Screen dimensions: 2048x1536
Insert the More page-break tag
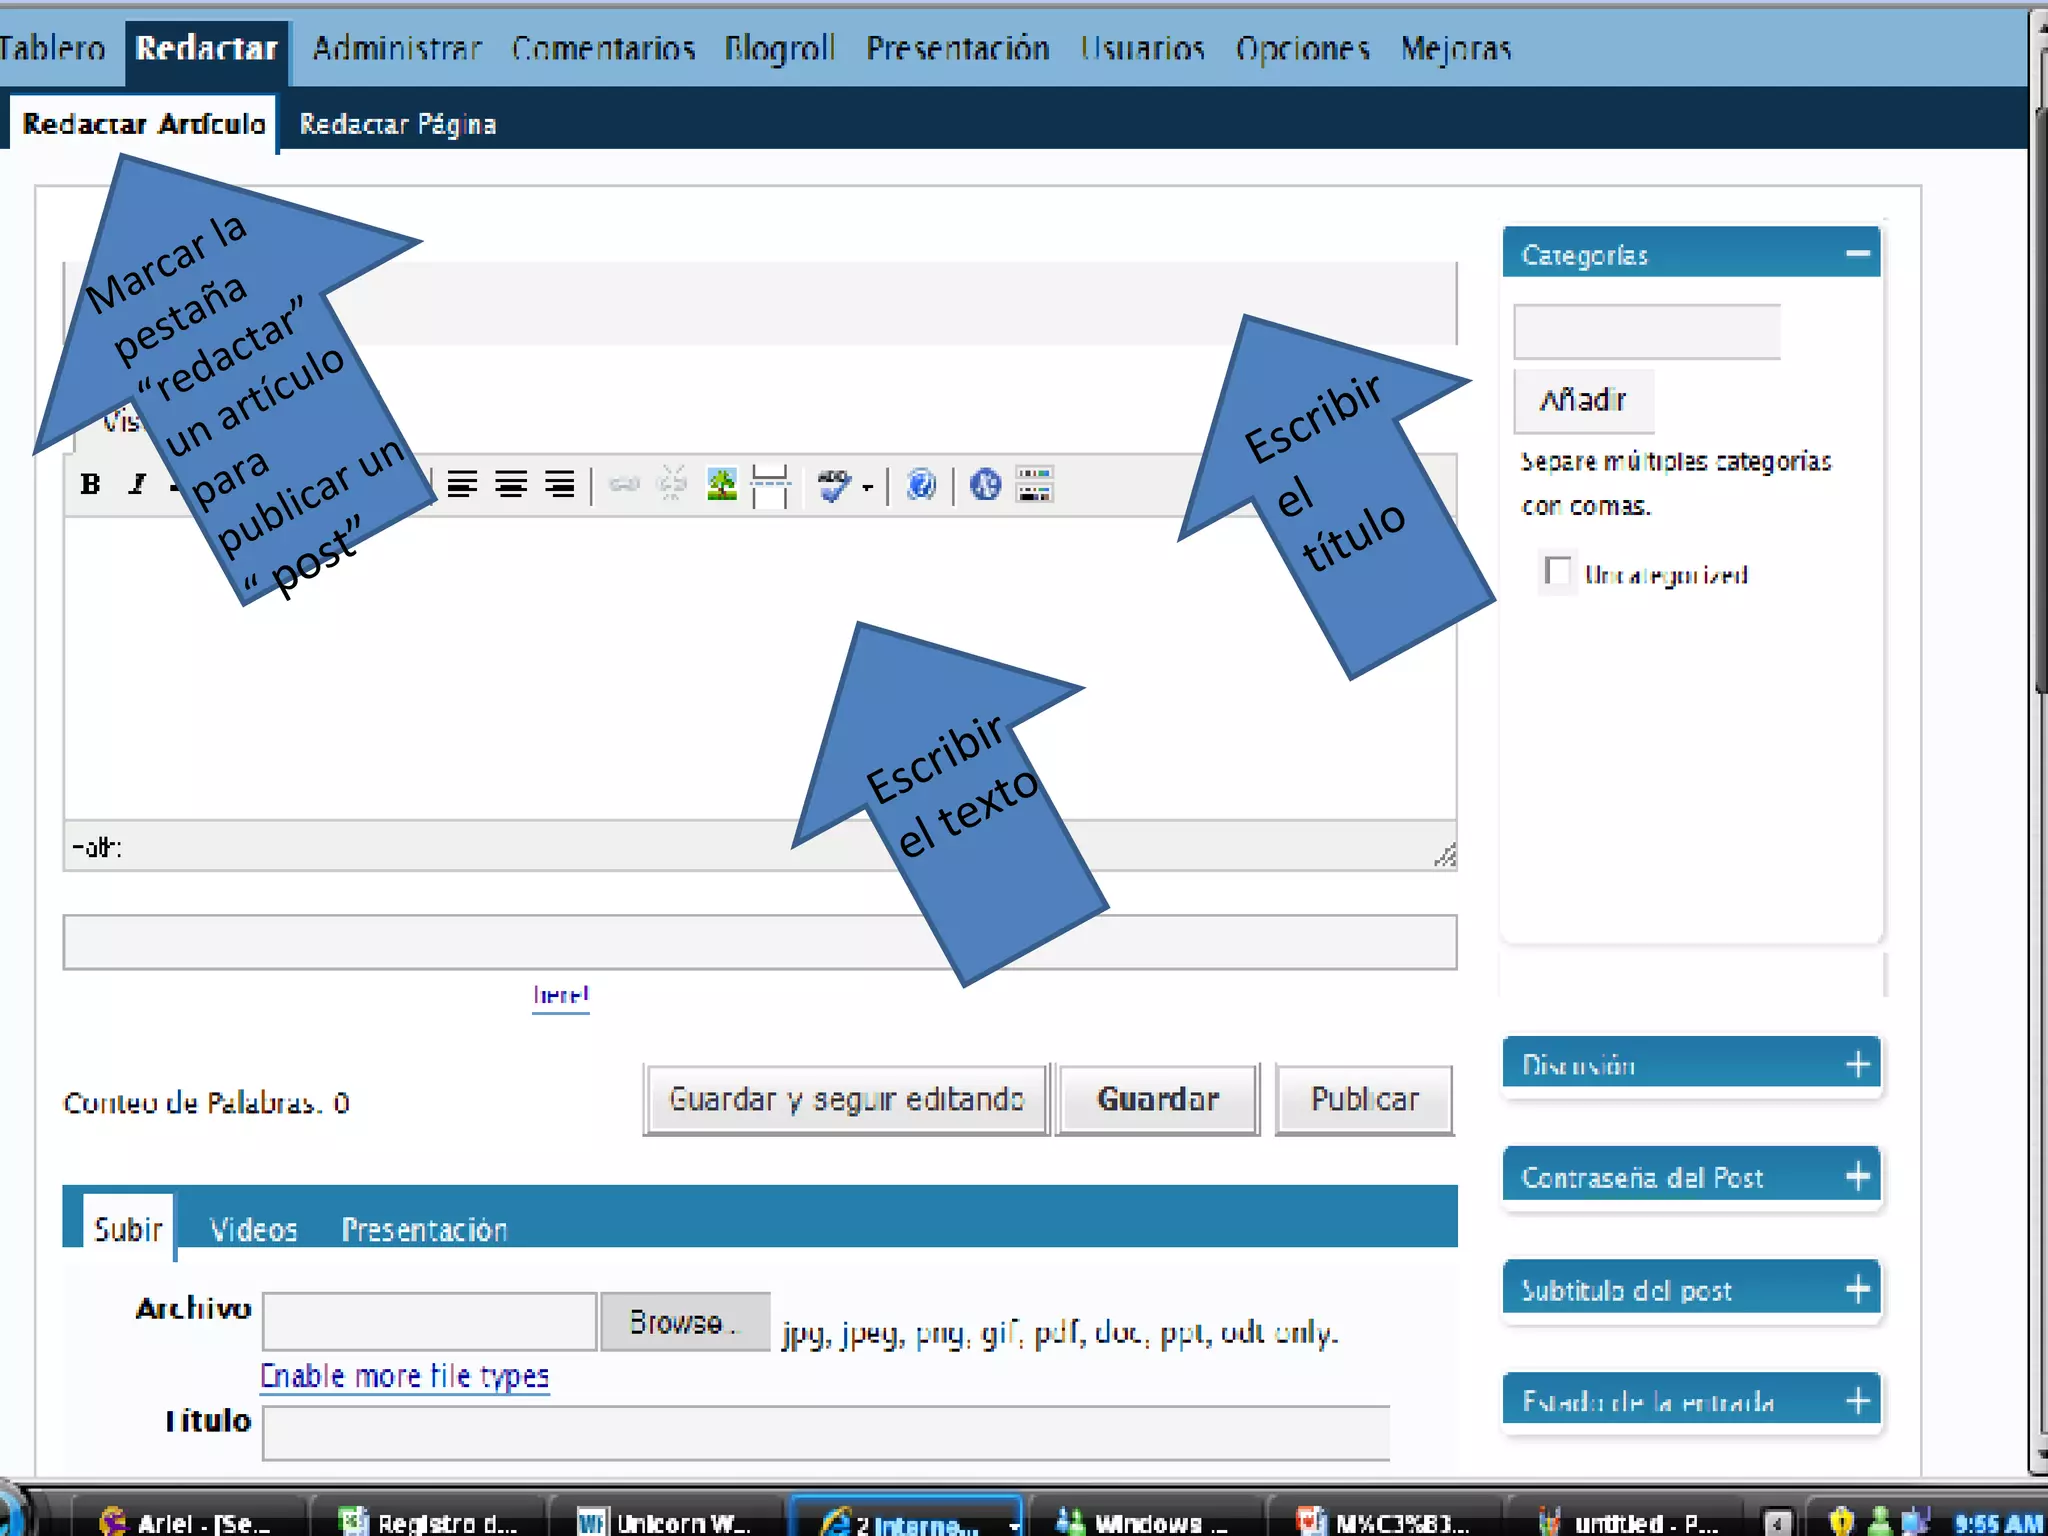click(770, 485)
